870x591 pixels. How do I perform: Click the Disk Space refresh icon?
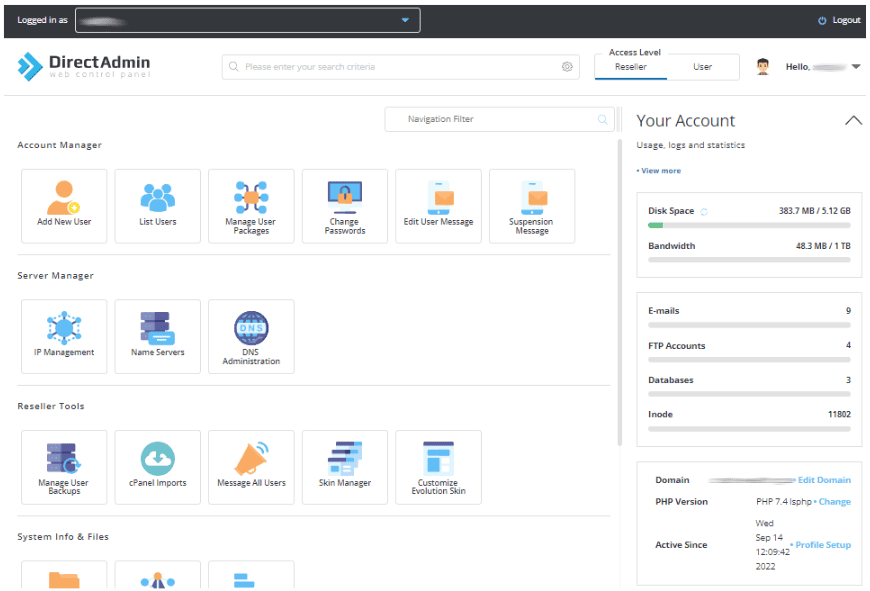[704, 211]
